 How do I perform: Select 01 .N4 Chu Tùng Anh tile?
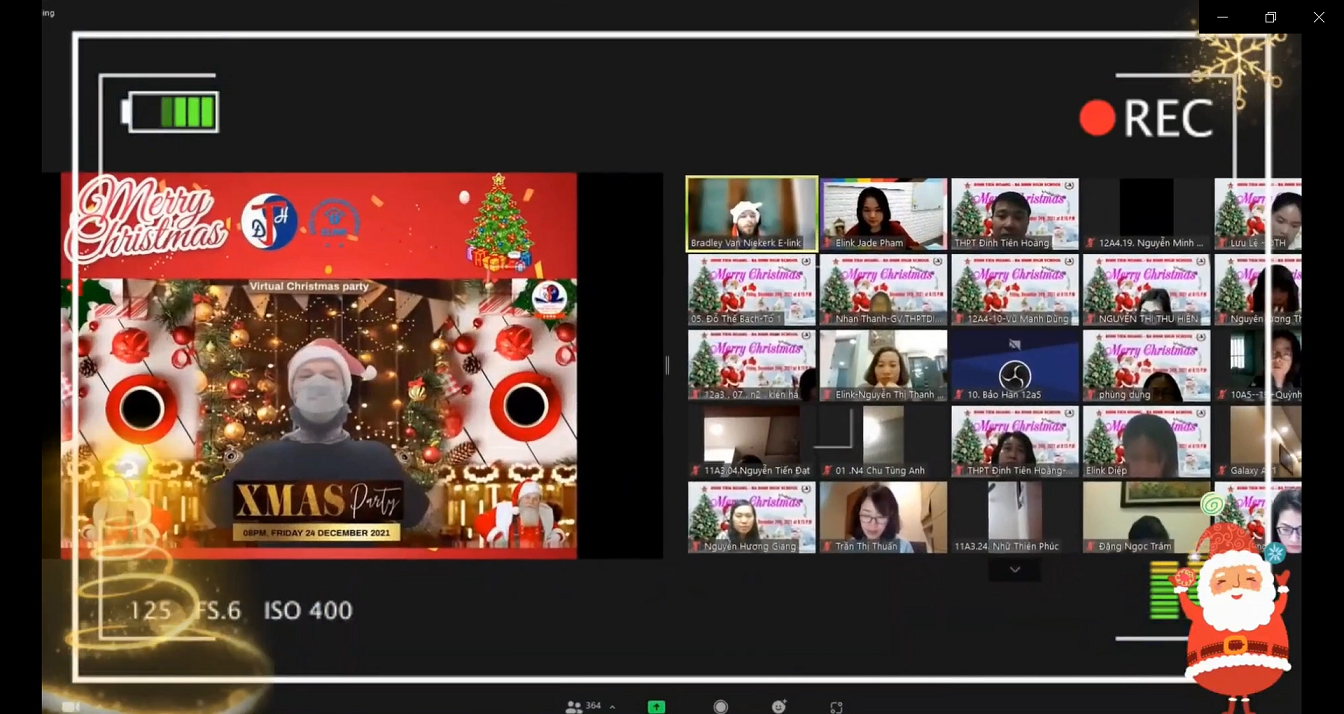(883, 441)
